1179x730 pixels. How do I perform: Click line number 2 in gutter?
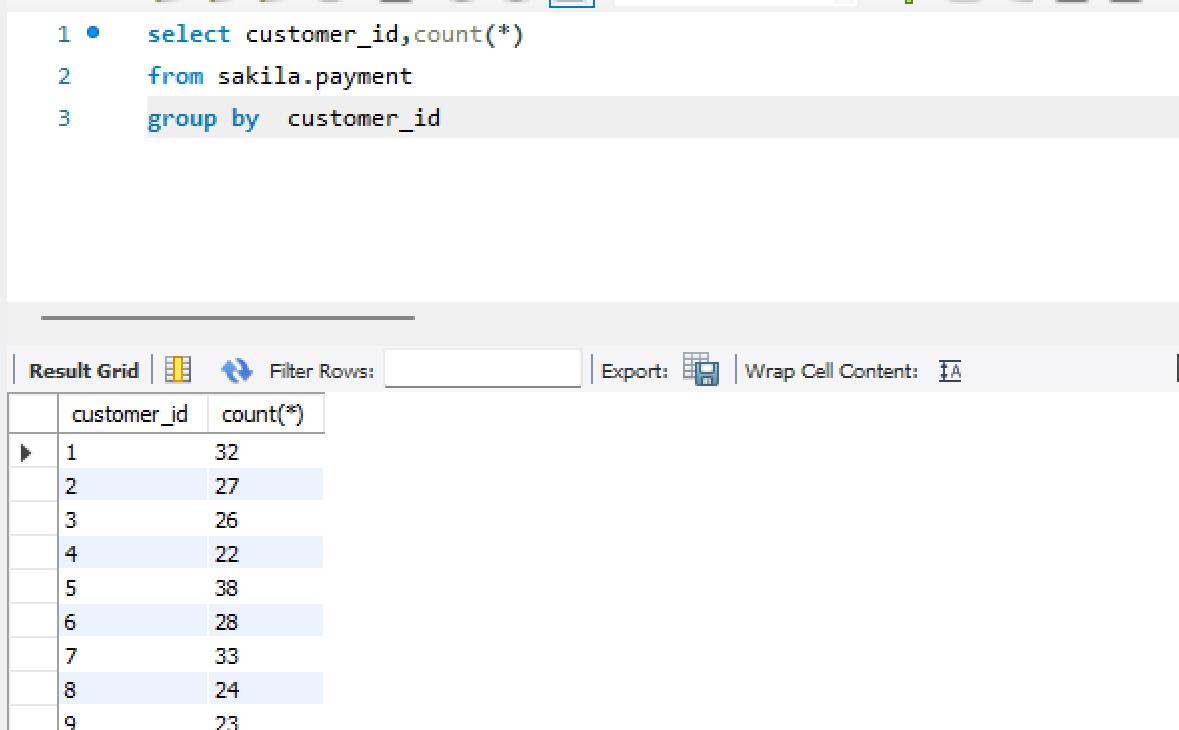[64, 76]
